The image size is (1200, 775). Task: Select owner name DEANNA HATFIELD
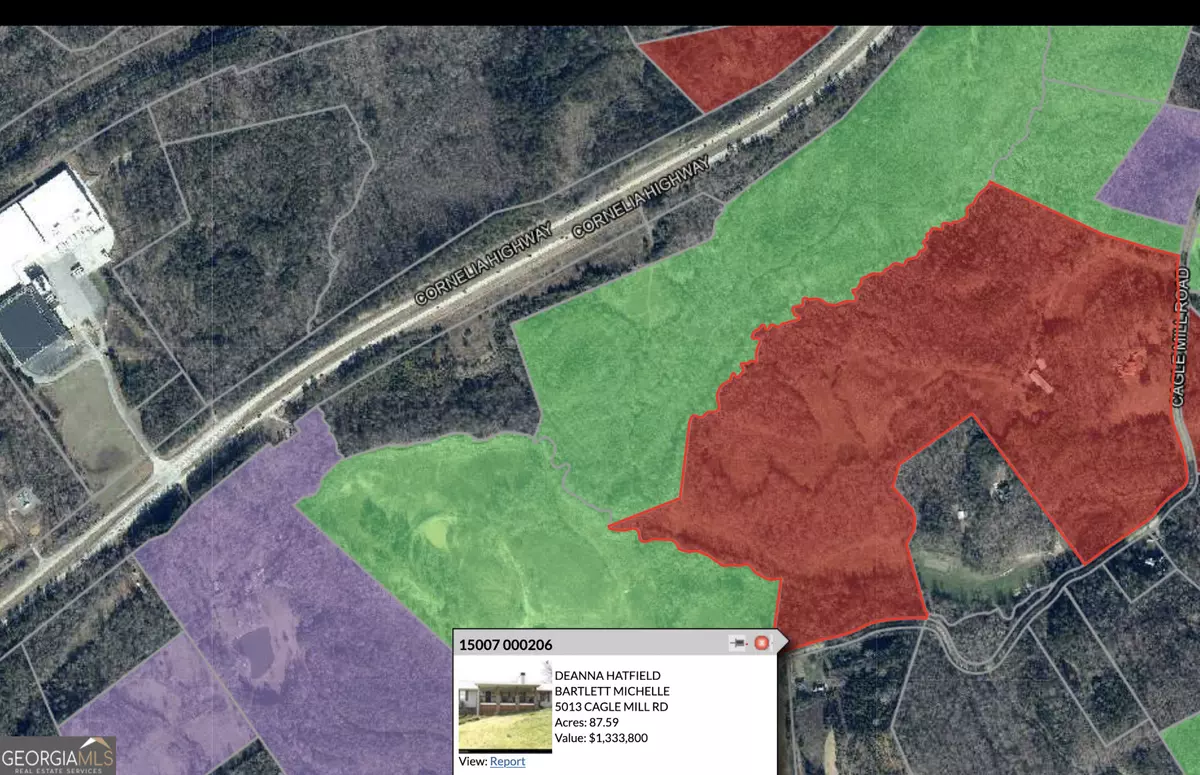pos(608,677)
